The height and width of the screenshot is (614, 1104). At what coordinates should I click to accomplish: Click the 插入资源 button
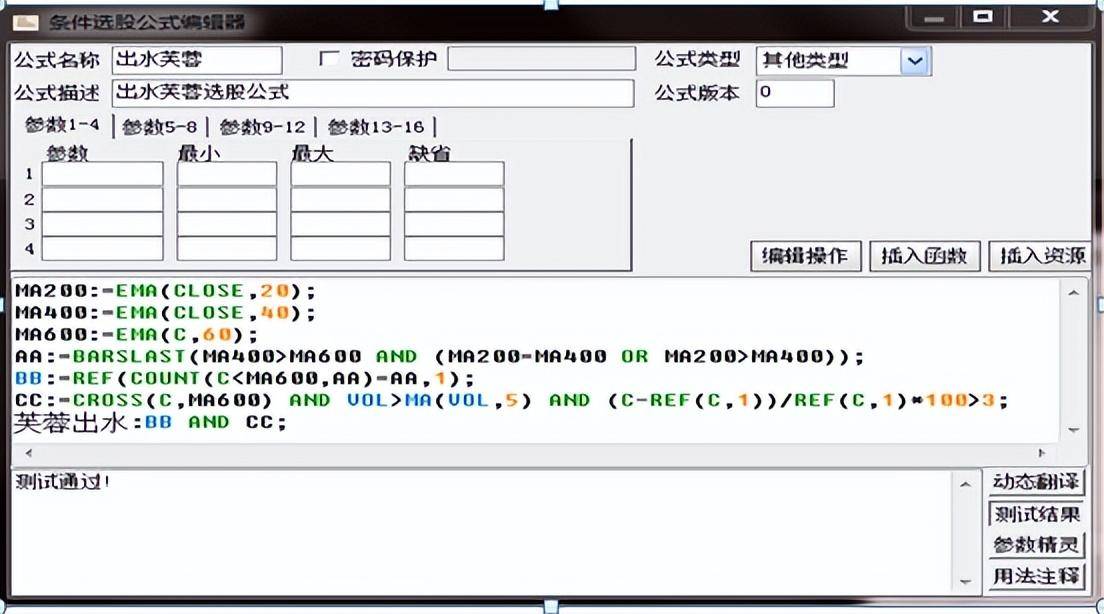1041,256
